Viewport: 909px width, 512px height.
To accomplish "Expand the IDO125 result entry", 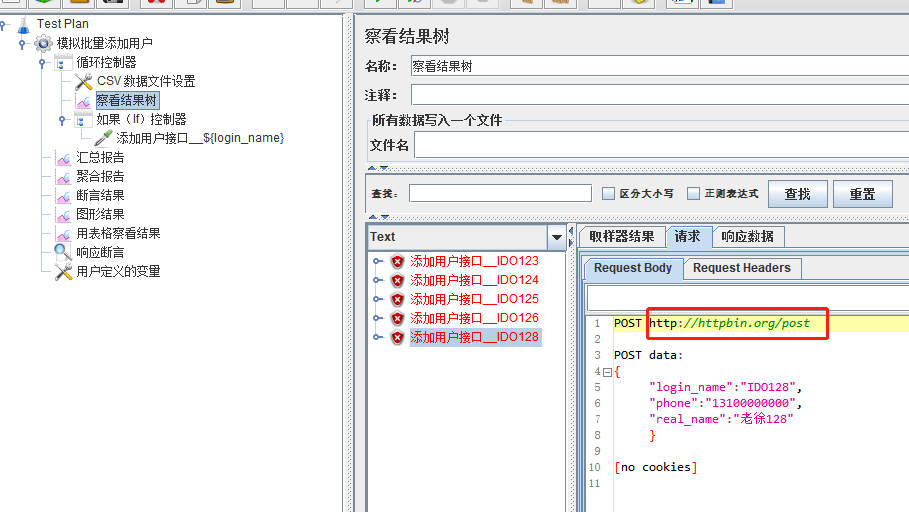I will tap(377, 299).
